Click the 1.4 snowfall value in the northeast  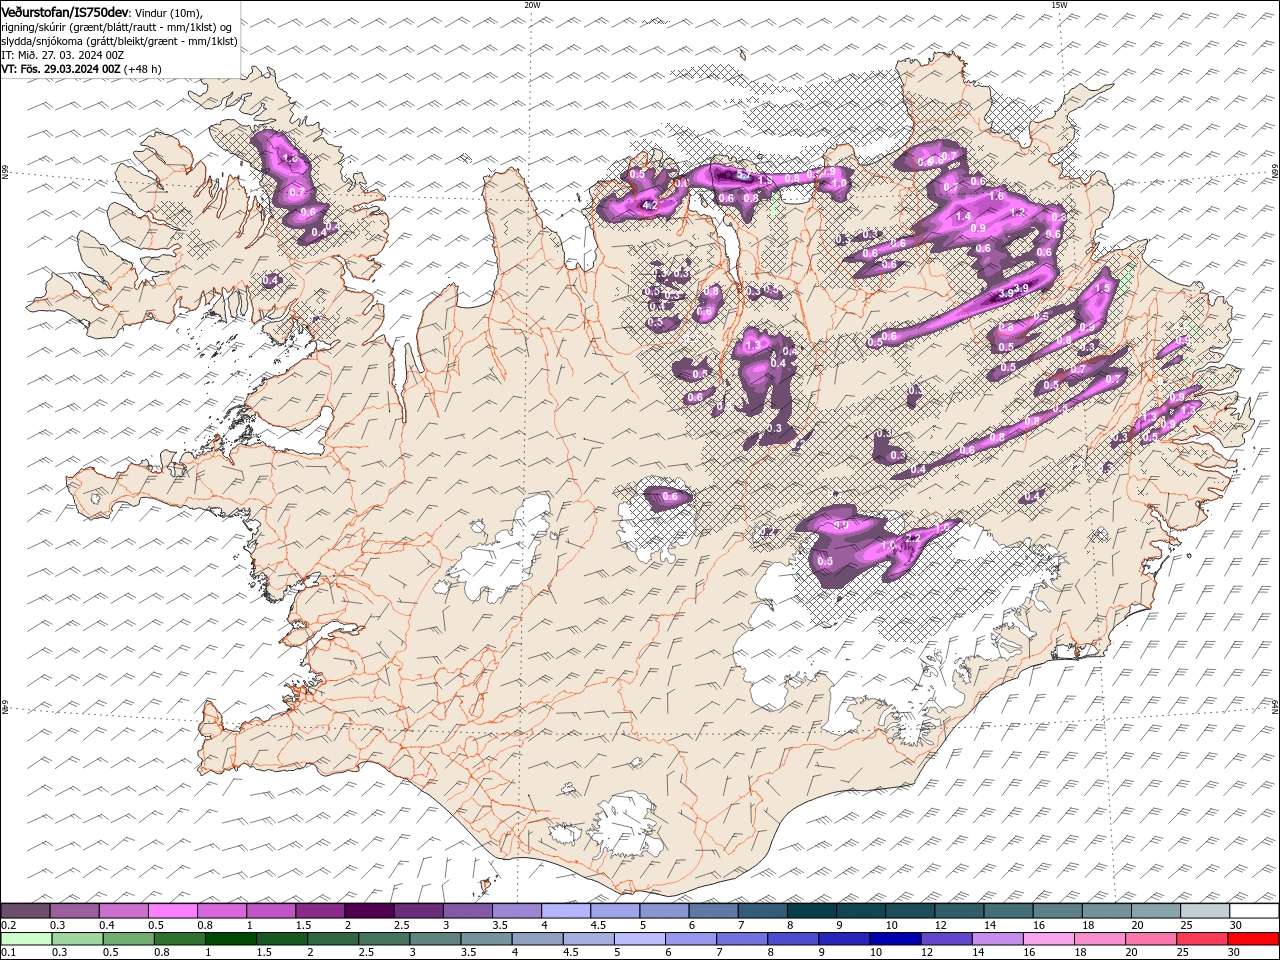point(964,216)
